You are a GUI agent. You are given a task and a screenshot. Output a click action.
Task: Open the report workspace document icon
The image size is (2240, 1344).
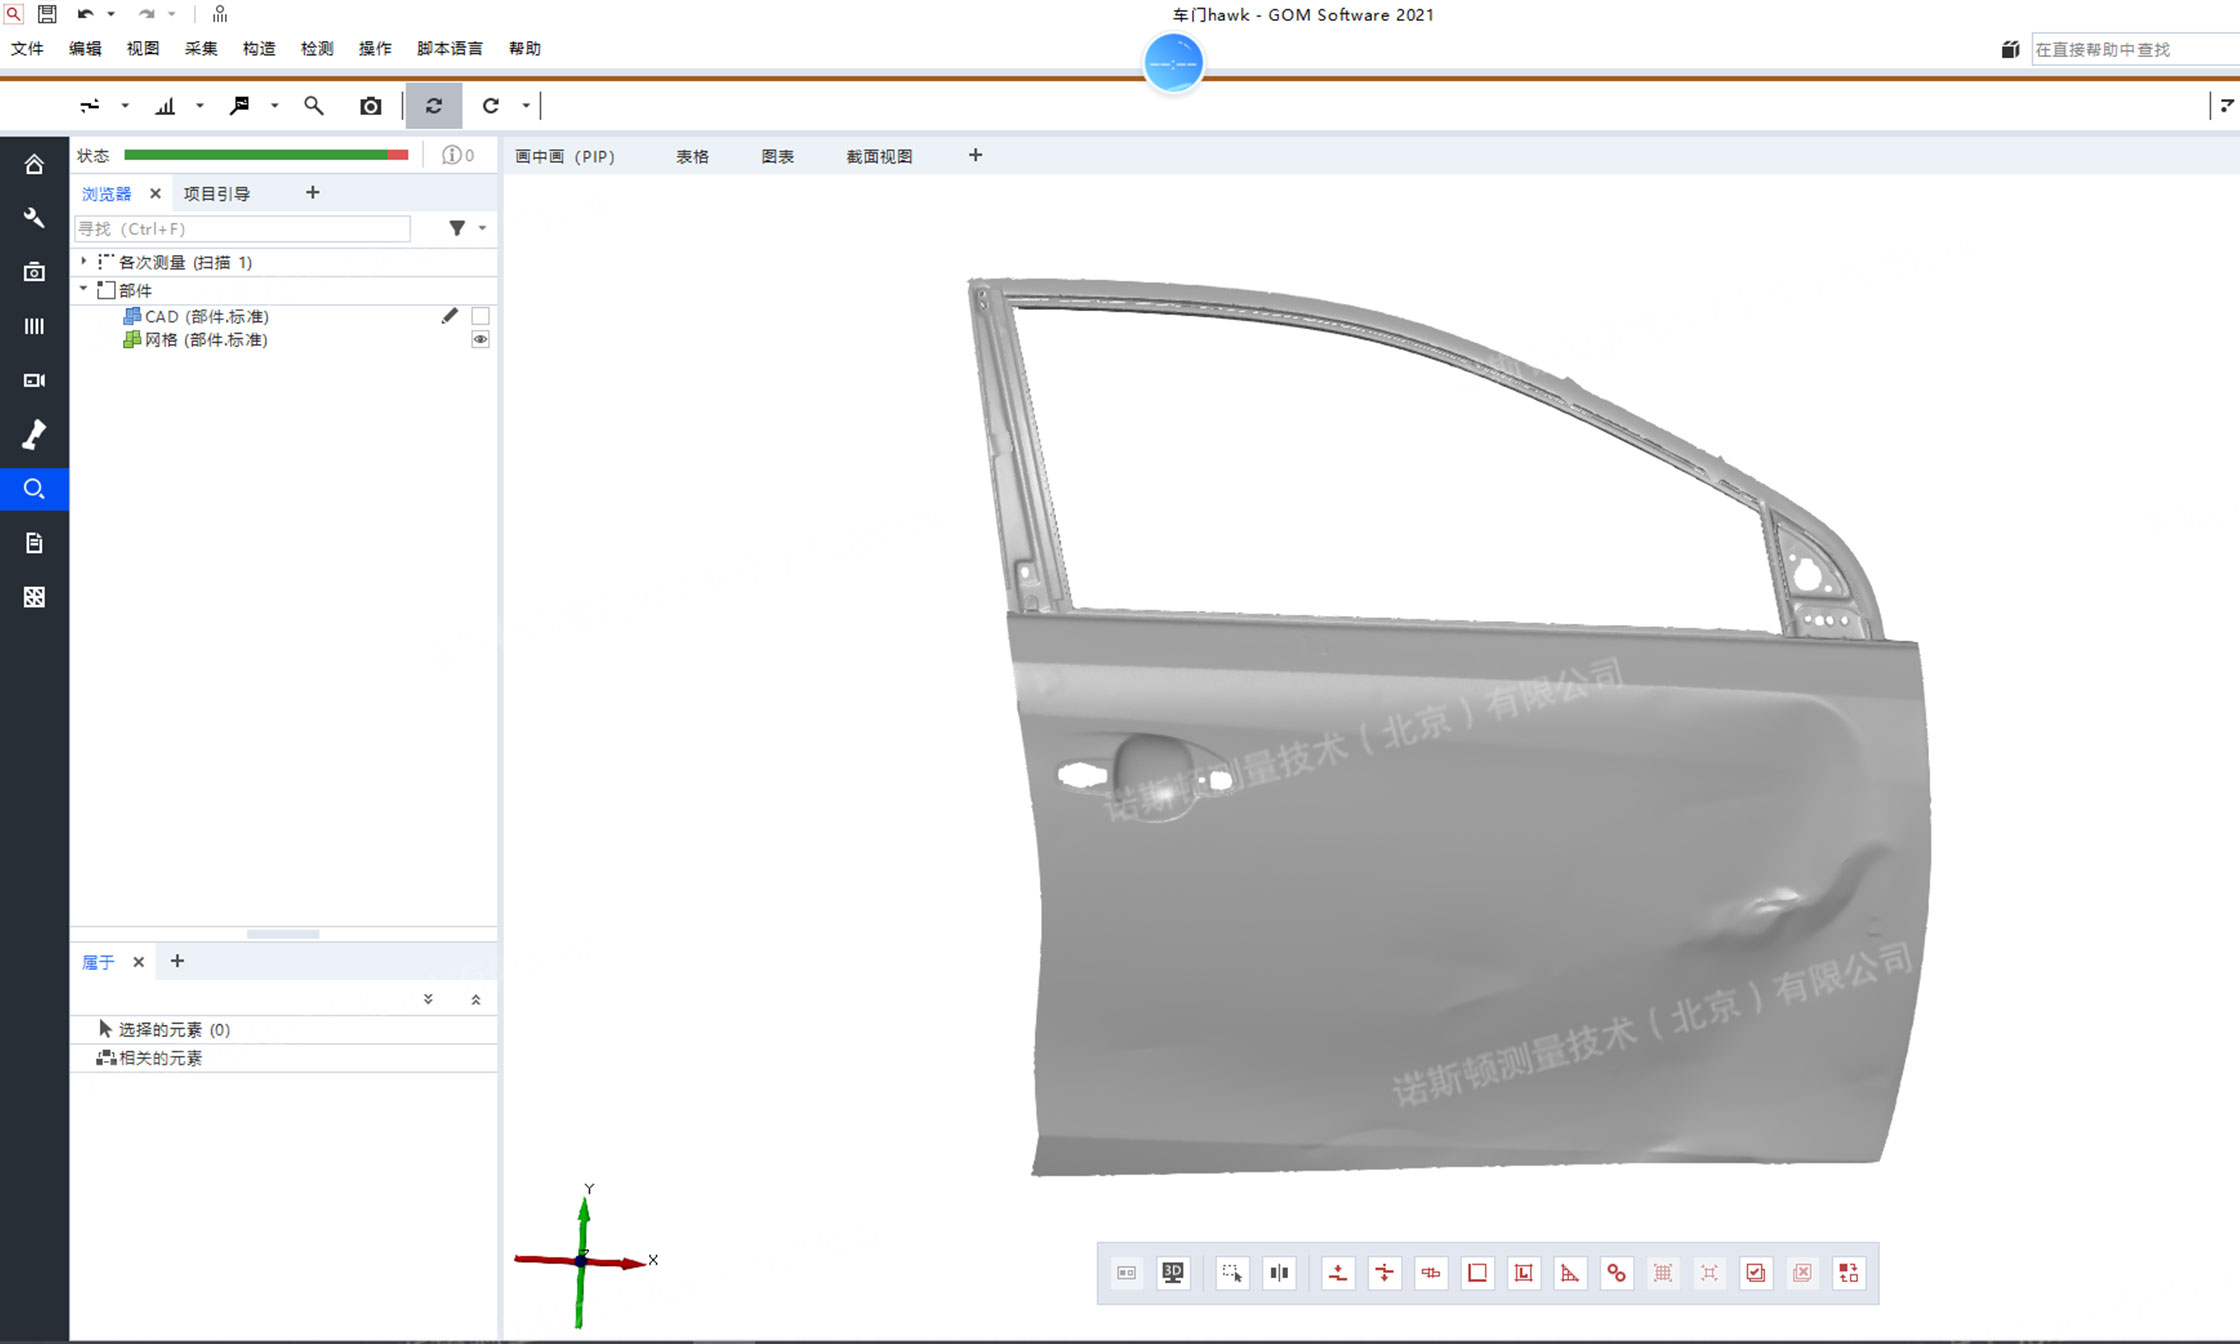point(34,543)
